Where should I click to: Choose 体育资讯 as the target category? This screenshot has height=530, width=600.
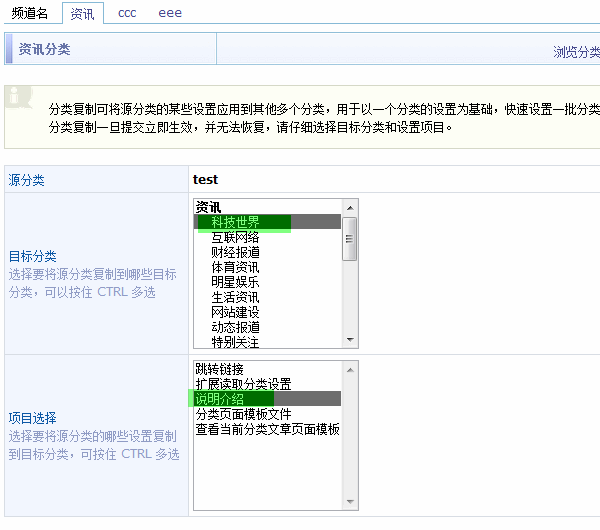(x=236, y=267)
